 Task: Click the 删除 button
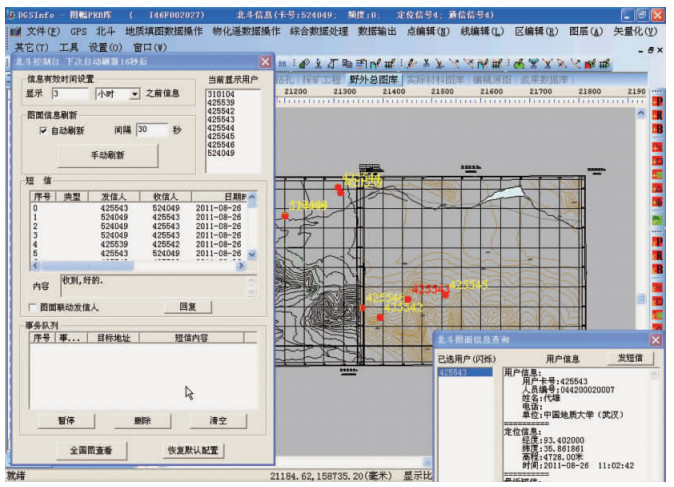coord(142,420)
